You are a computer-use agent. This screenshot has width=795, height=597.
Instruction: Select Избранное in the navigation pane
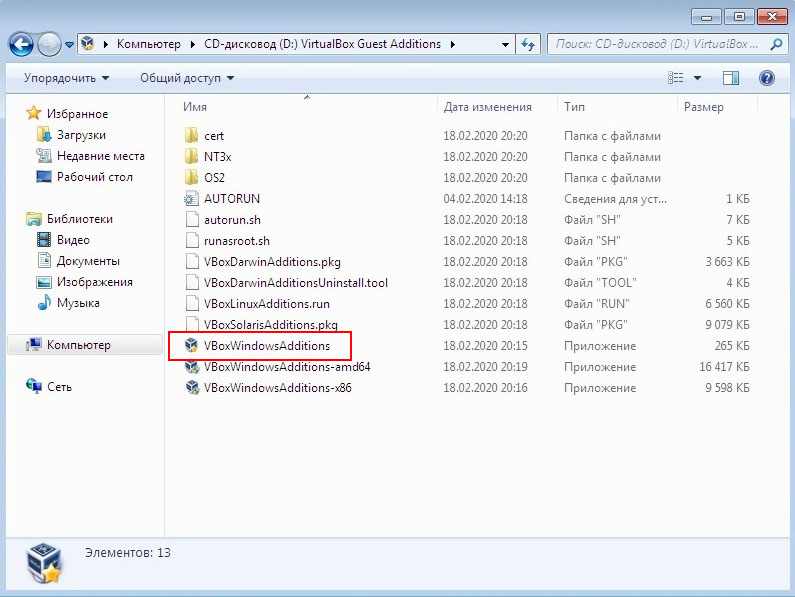click(x=78, y=114)
